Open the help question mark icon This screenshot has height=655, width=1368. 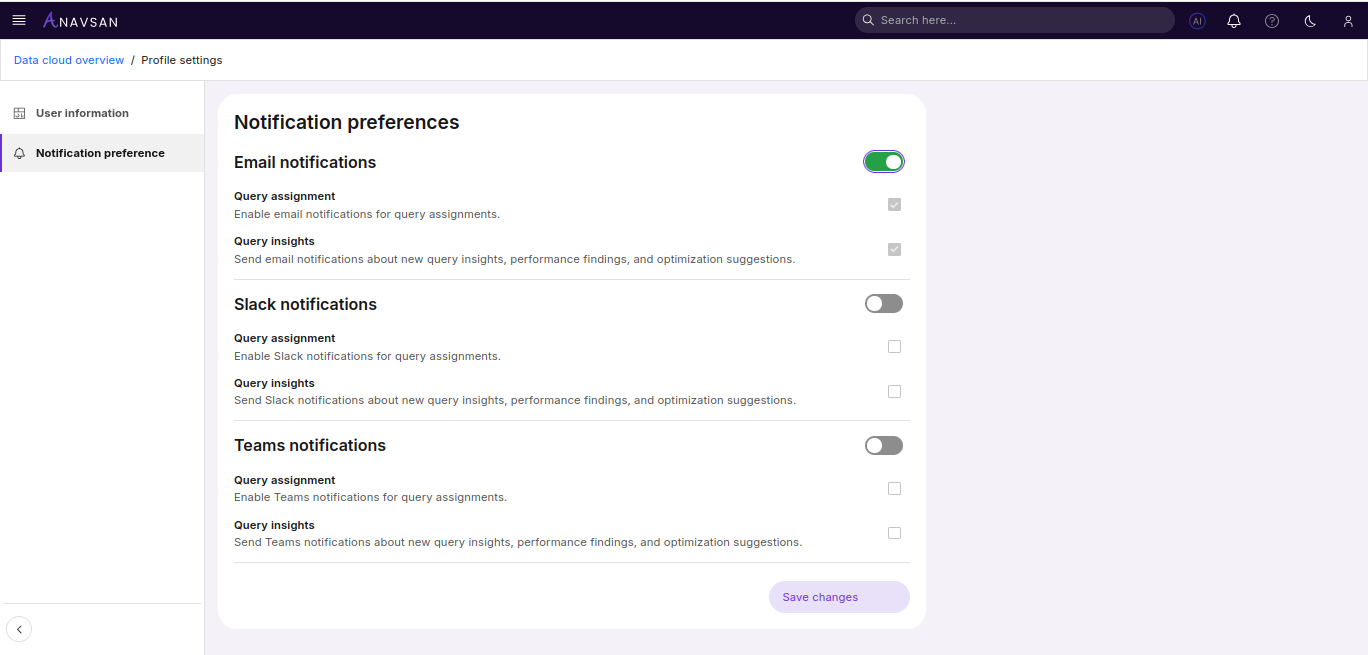pos(1271,20)
